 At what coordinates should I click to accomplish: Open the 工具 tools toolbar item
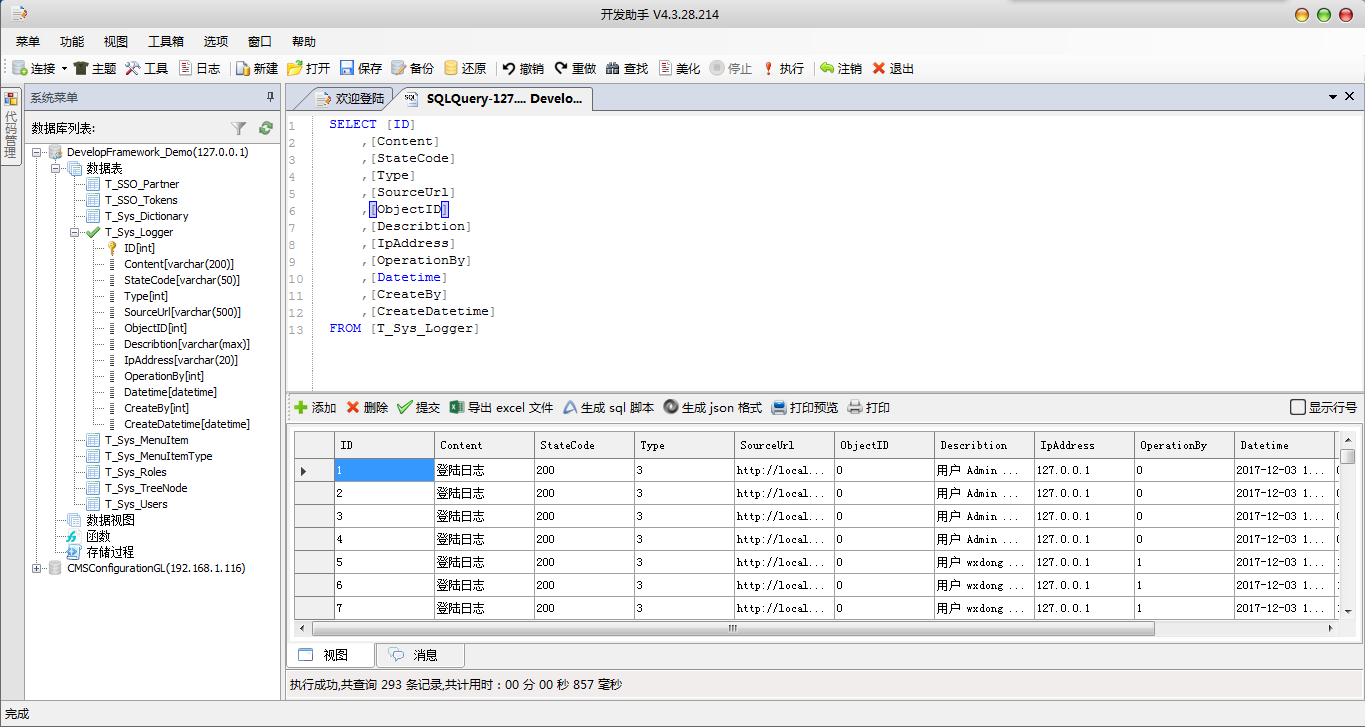146,69
